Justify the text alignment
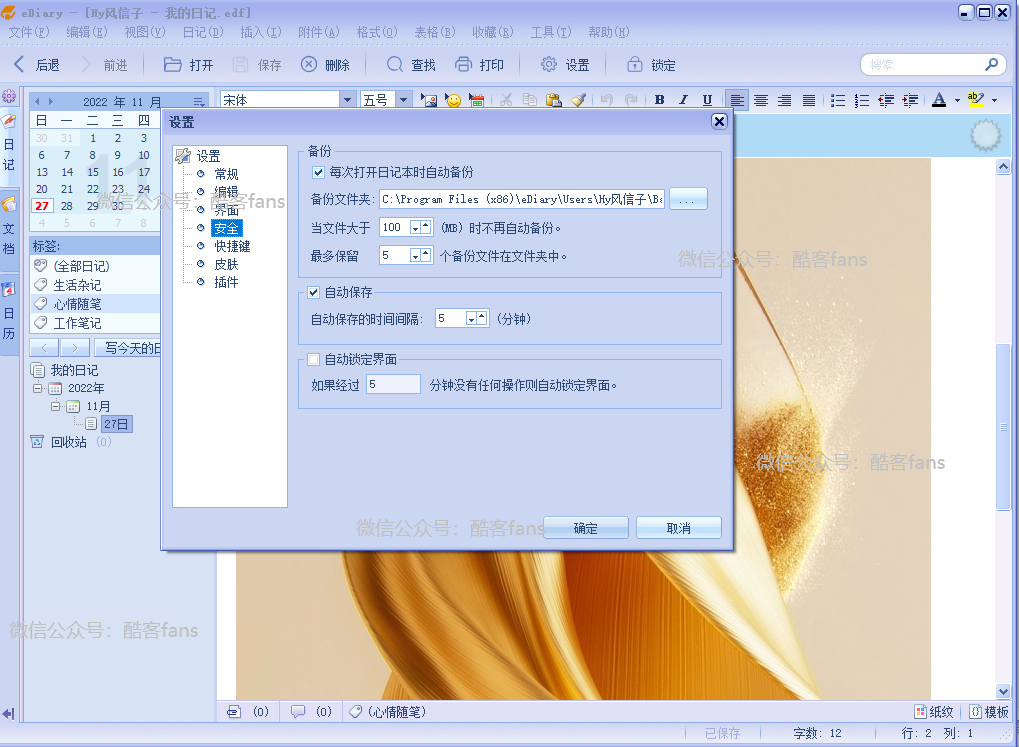This screenshot has height=747, width=1019. click(x=808, y=100)
